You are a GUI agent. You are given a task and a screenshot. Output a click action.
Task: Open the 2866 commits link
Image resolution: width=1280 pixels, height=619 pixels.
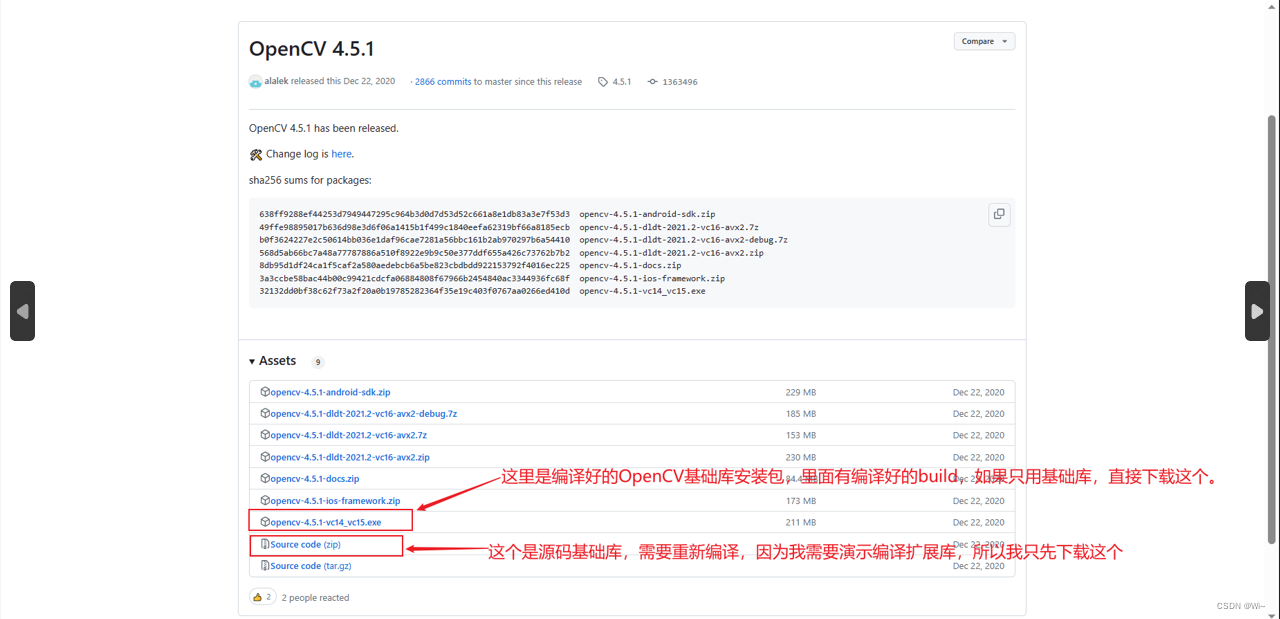(443, 82)
